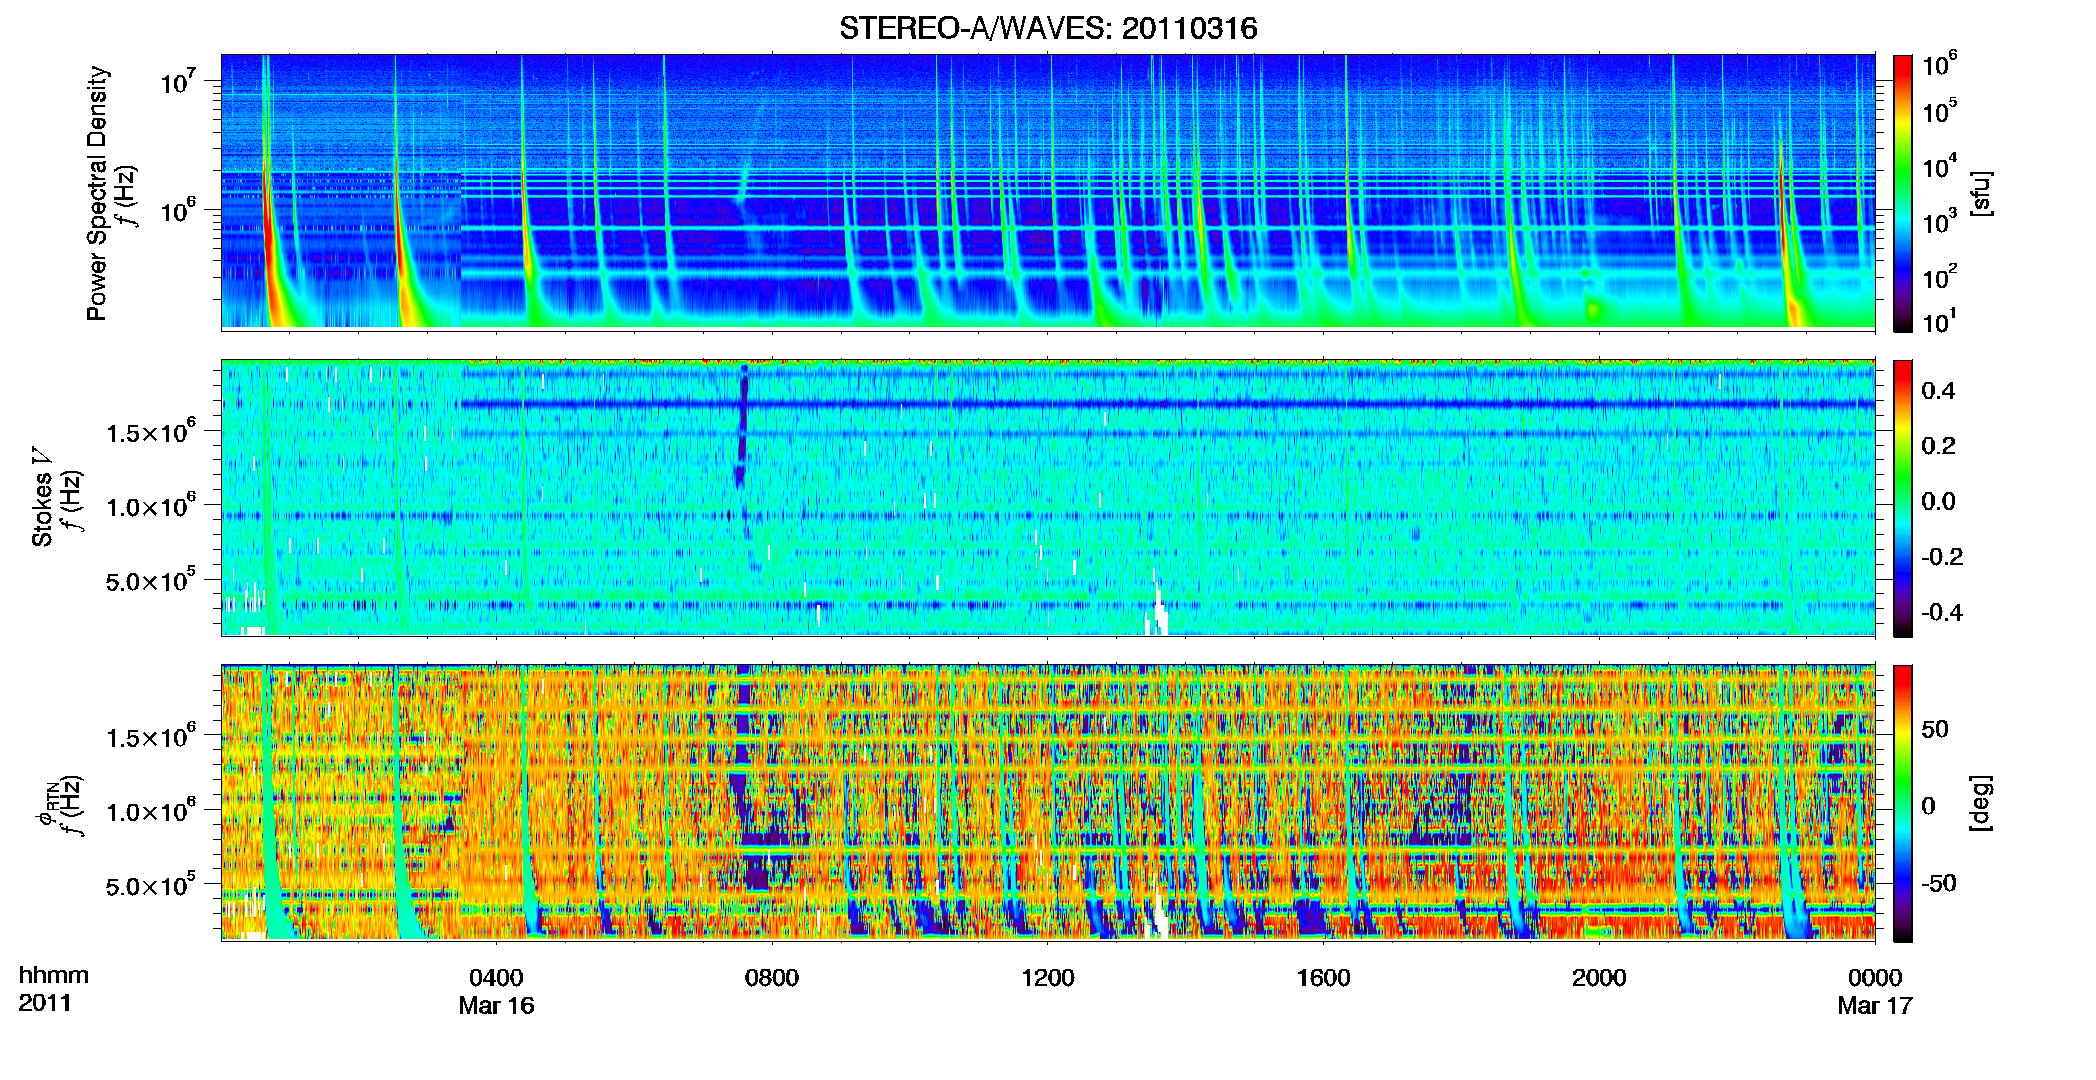This screenshot has height=1080, width=2096.
Task: Select the 'Power Spectral Density' axis label
Action: [x=96, y=193]
